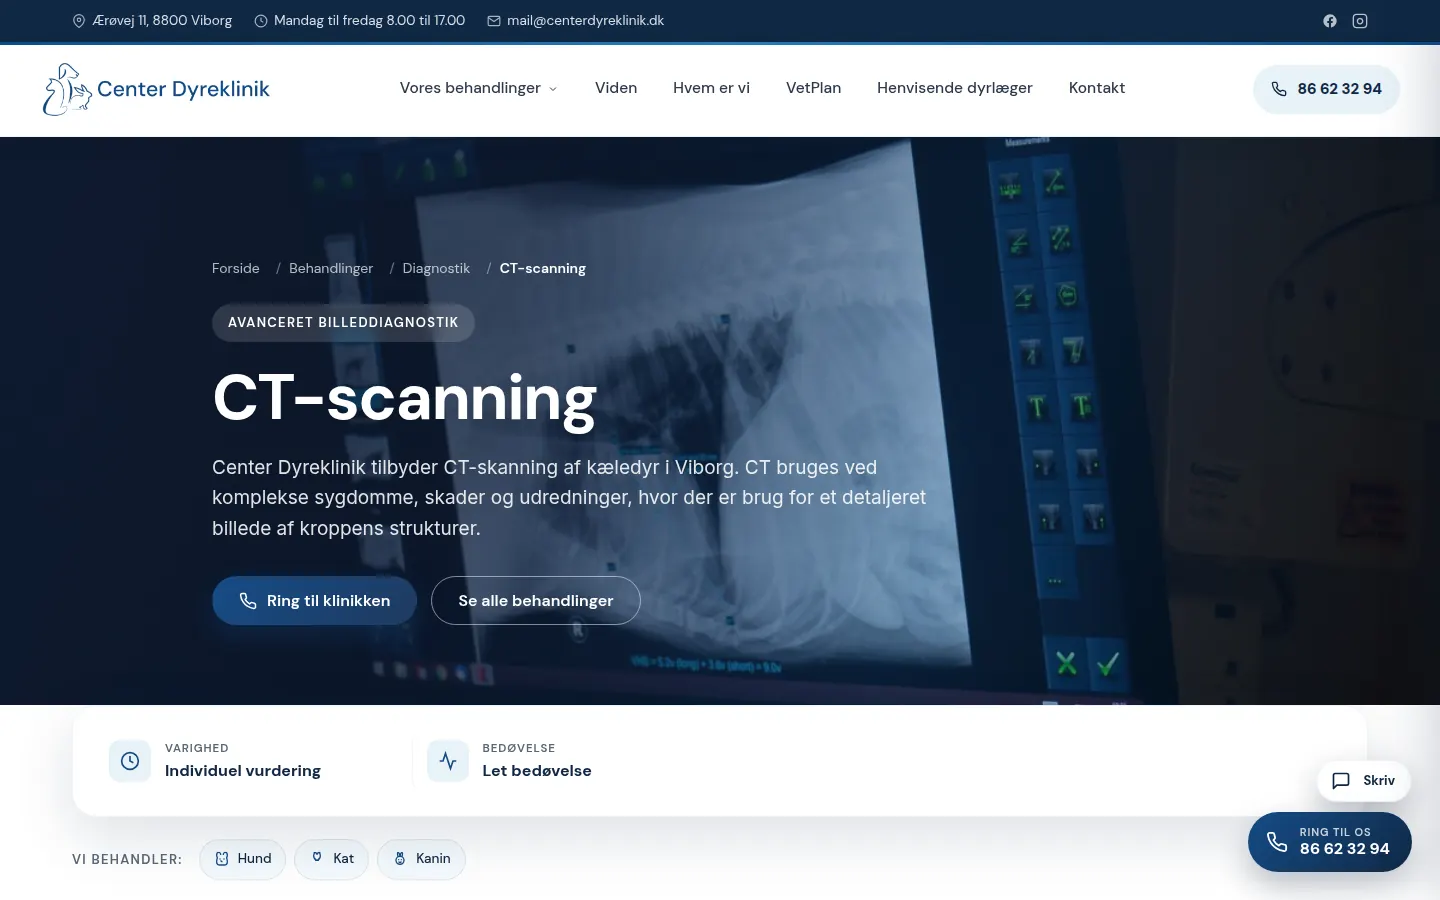Viewport: 1440px width, 900px height.
Task: Open the VetPlan menu item
Action: click(x=813, y=88)
